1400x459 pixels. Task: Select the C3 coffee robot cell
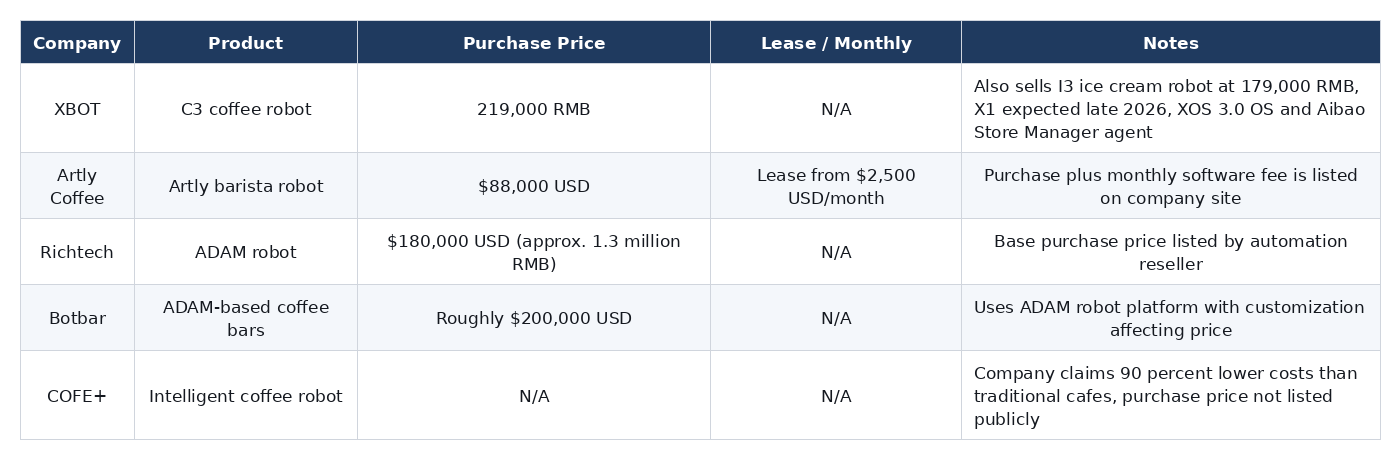[x=246, y=109]
